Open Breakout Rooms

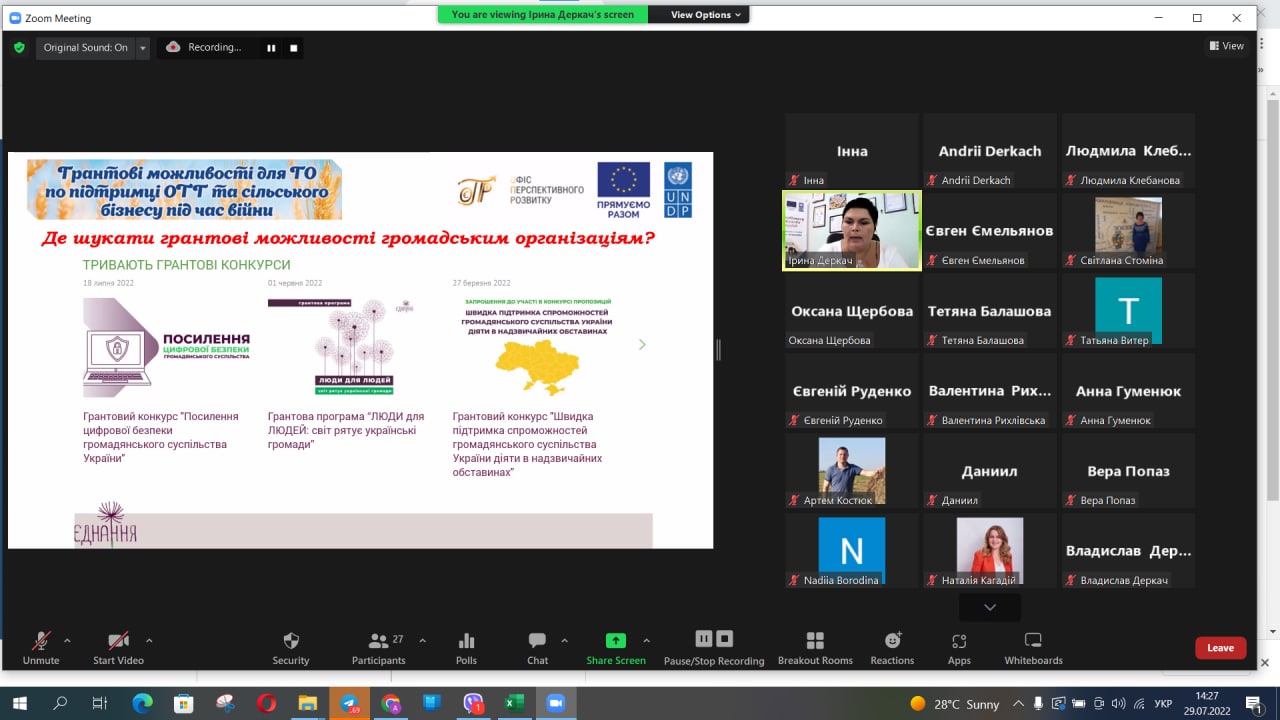pyautogui.click(x=815, y=647)
